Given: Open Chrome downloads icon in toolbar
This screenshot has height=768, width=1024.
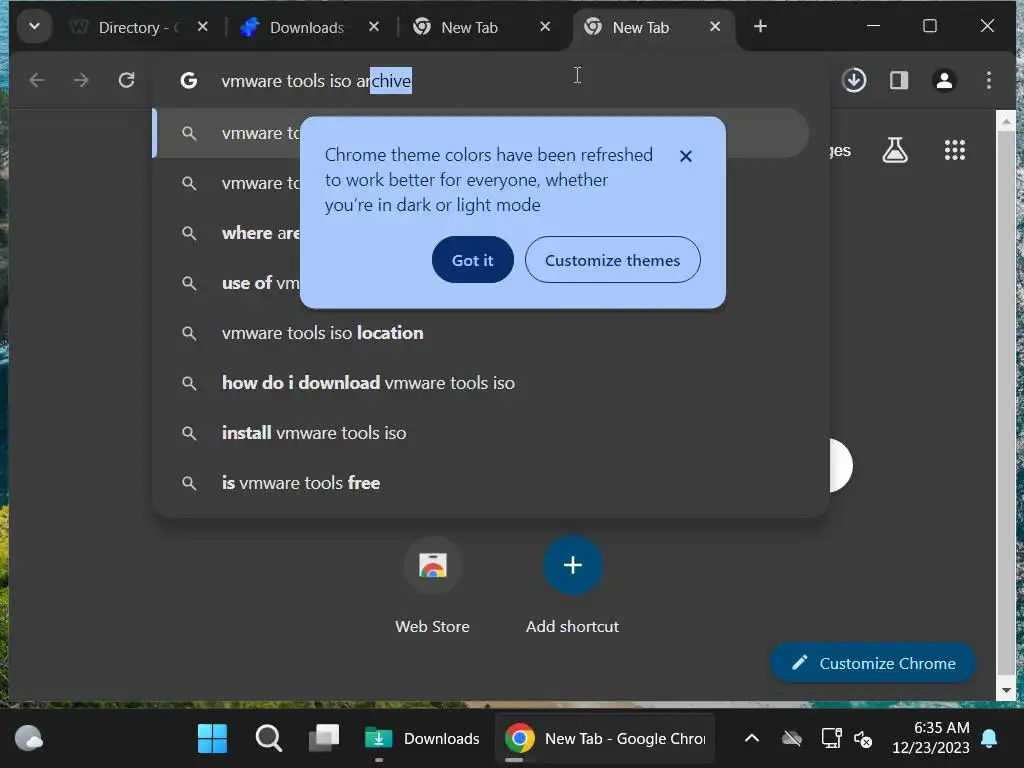Looking at the screenshot, I should [x=854, y=80].
